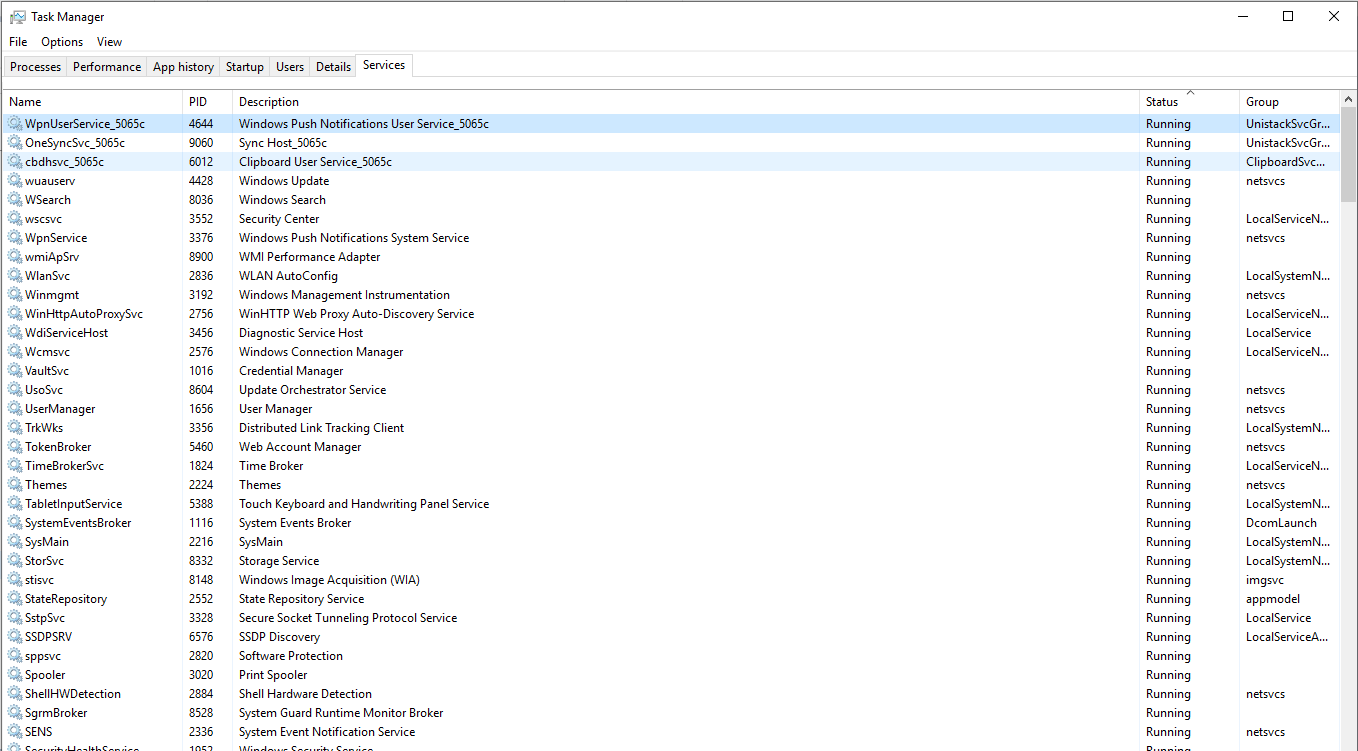Select the StorSvc service name
The image size is (1358, 751).
44,561
